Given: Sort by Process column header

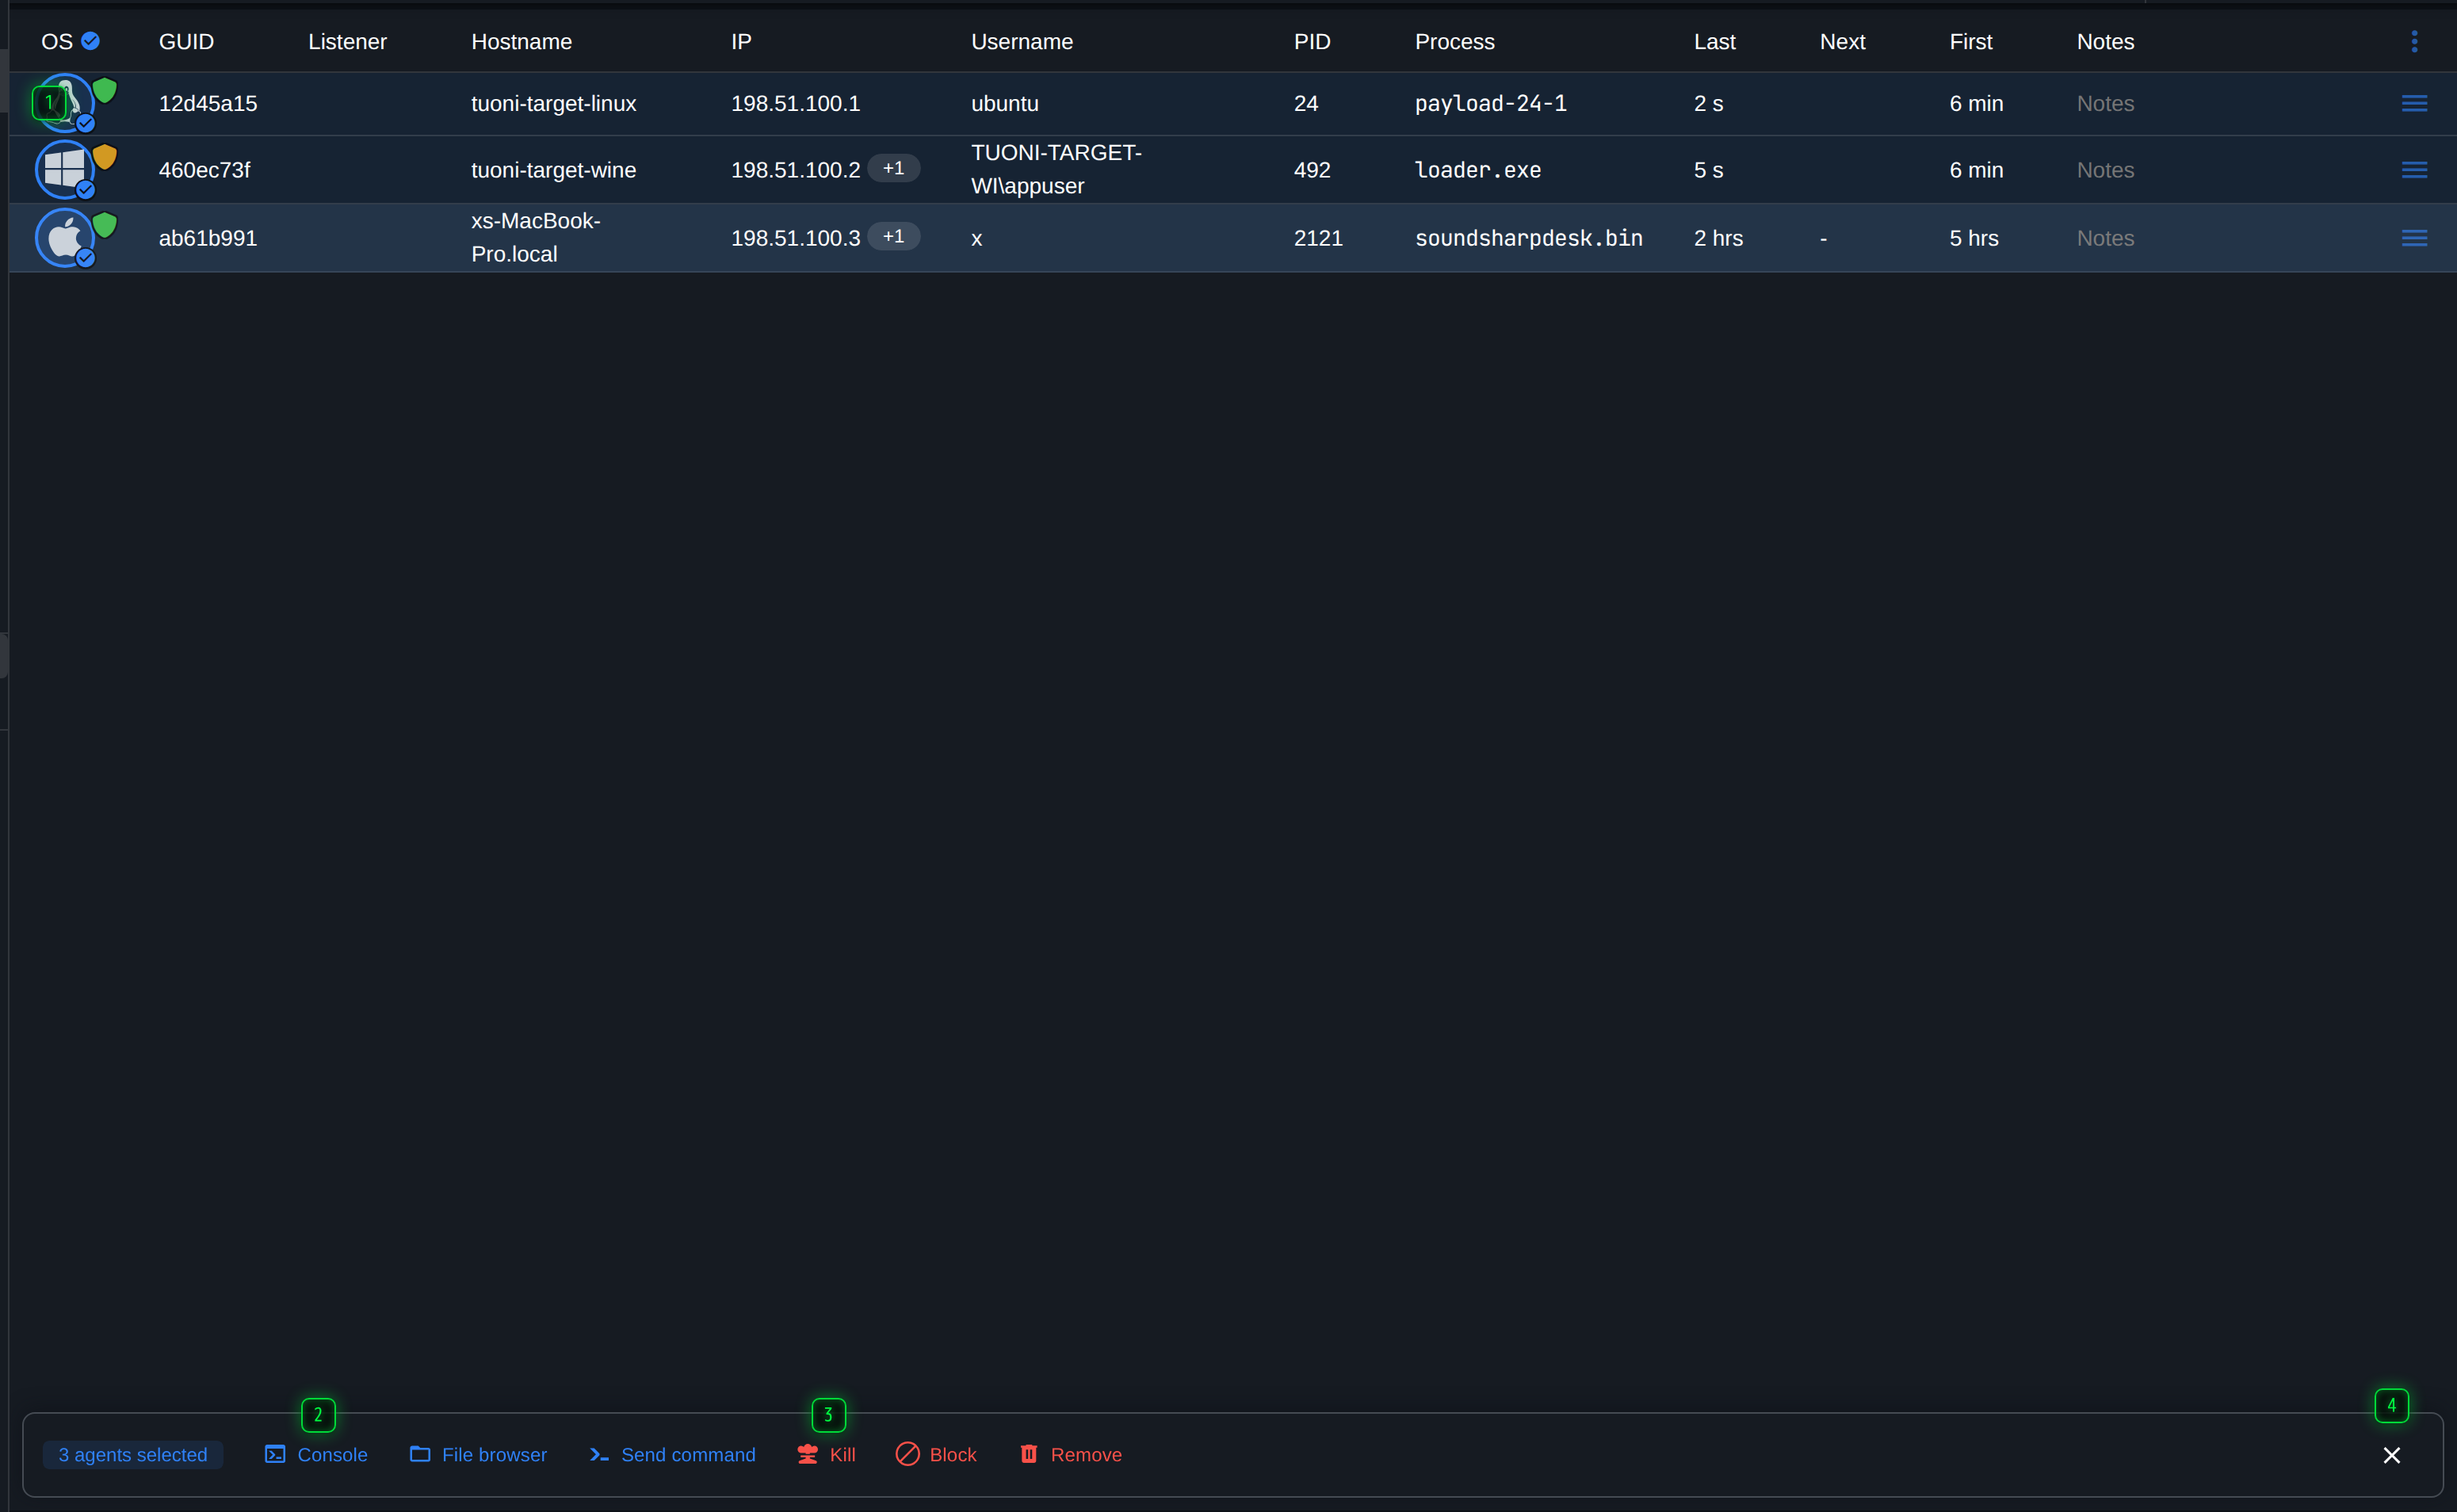Looking at the screenshot, I should click(x=1454, y=42).
